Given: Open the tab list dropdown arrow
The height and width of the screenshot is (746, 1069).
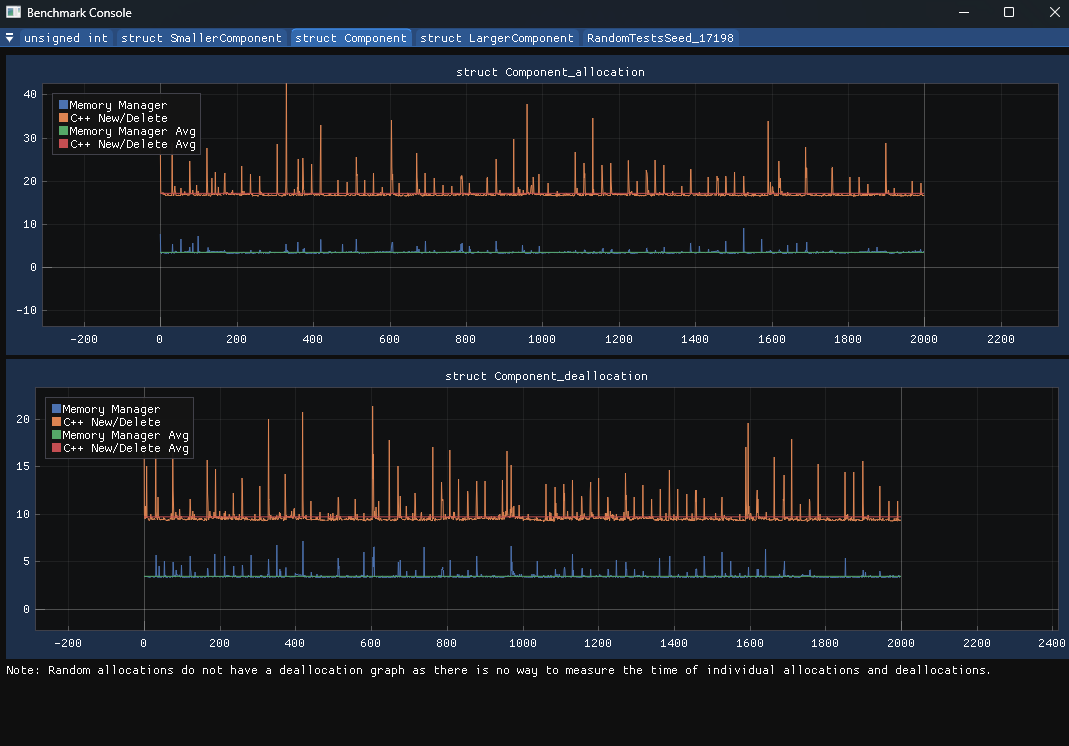Looking at the screenshot, I should (x=9, y=38).
